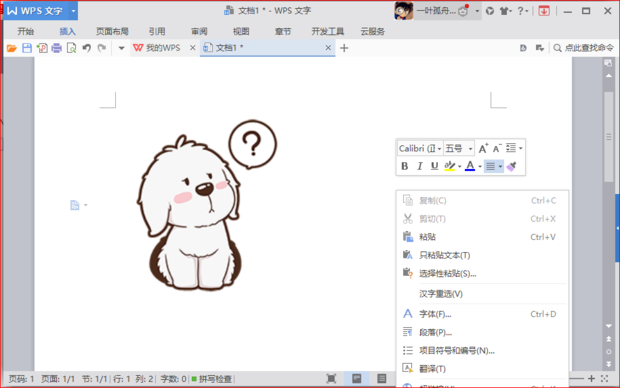Viewport: 620px width, 388px height.
Task: Click the red download box icon
Action: (544, 11)
